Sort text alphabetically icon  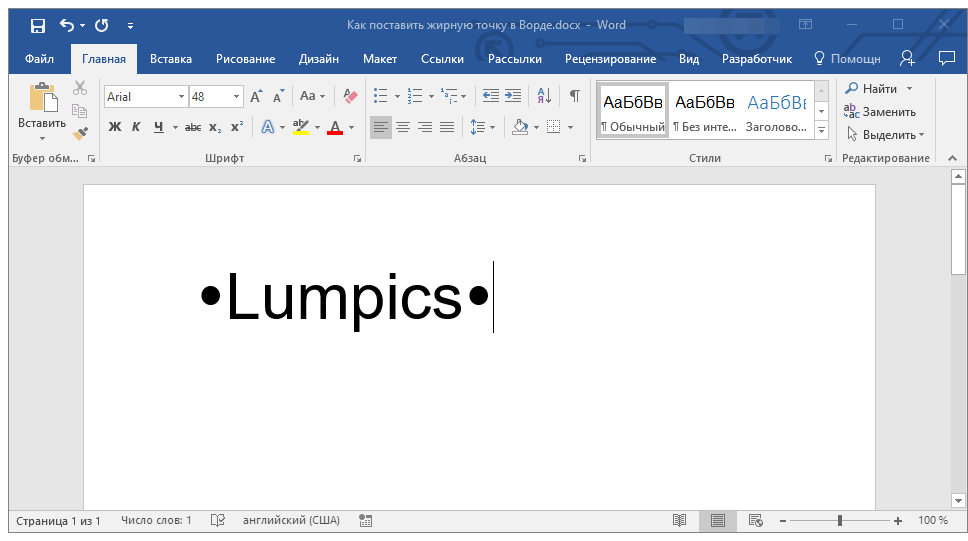point(544,96)
